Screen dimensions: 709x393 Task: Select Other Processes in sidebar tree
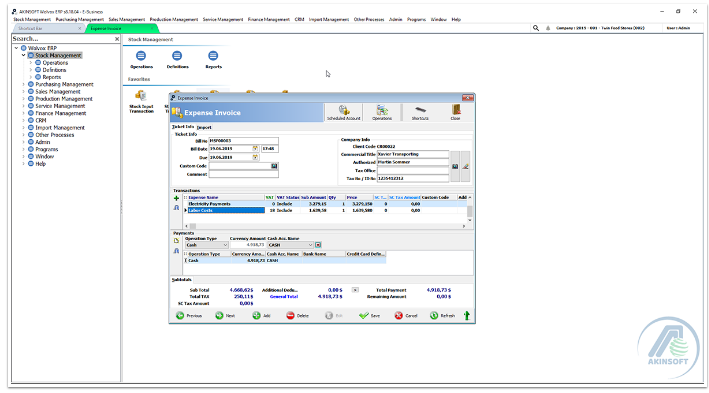coord(54,135)
